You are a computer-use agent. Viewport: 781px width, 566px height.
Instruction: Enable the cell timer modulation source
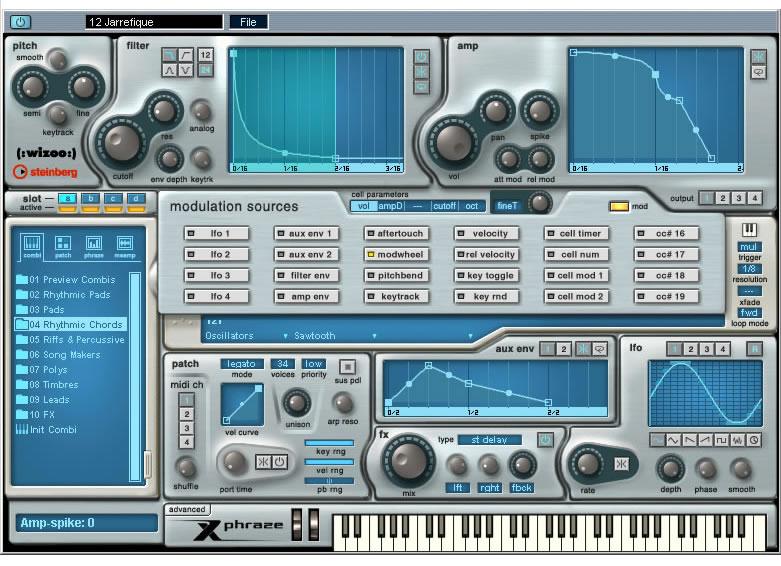pyautogui.click(x=576, y=233)
